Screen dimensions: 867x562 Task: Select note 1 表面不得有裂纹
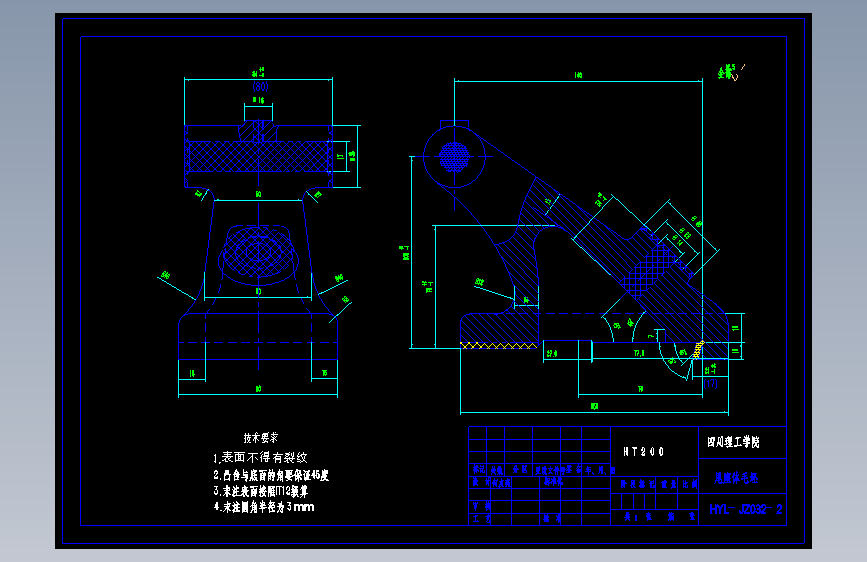[260, 458]
